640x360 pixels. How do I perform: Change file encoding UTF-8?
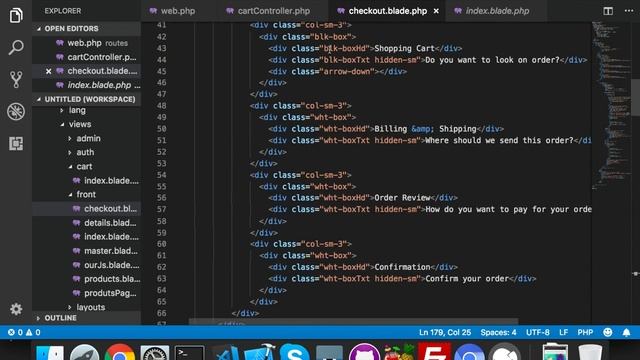(x=538, y=332)
